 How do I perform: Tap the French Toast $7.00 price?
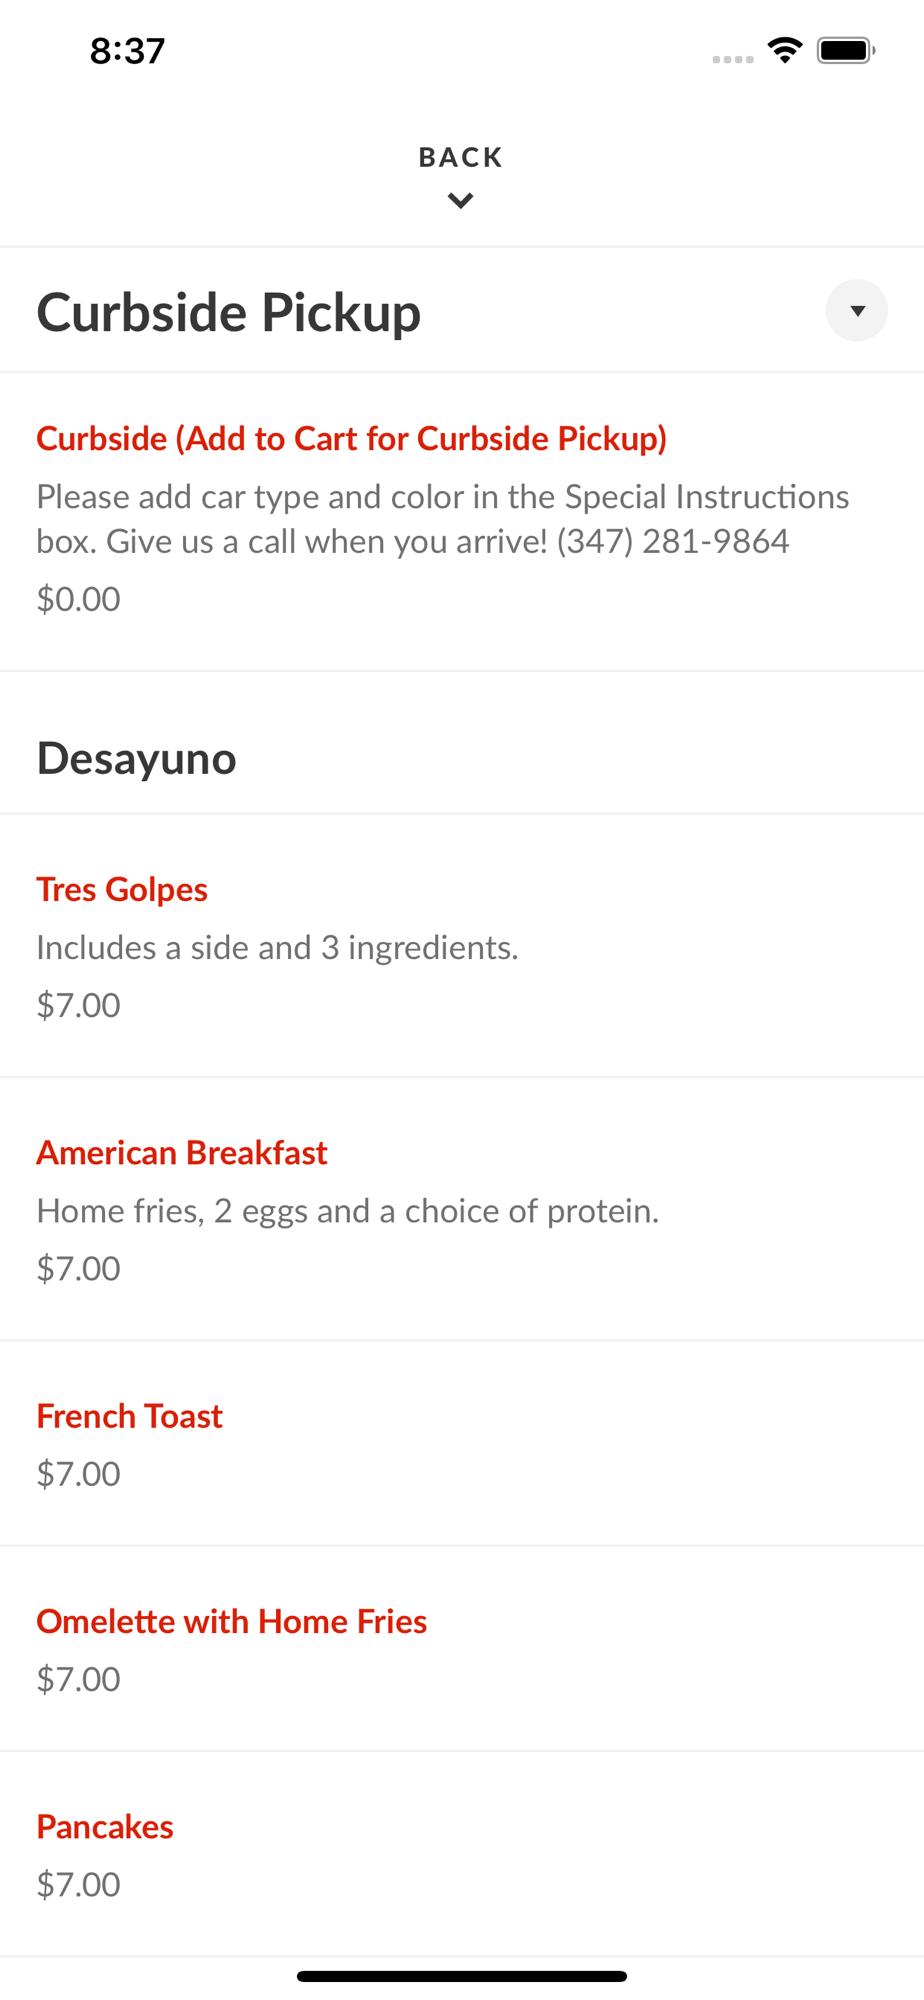(78, 1474)
